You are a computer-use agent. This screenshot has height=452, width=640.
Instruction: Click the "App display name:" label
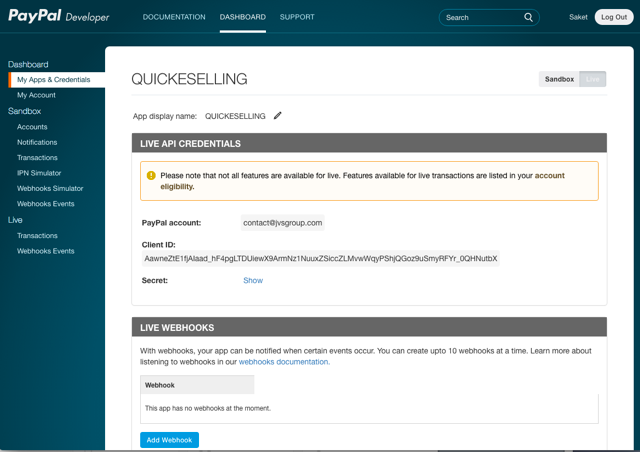tap(165, 116)
